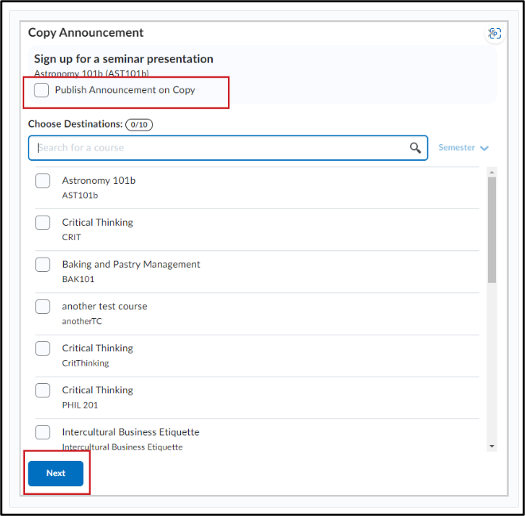The width and height of the screenshot is (526, 516).
Task: Click the Intercultural Business Etiquette course name
Action: 130,432
